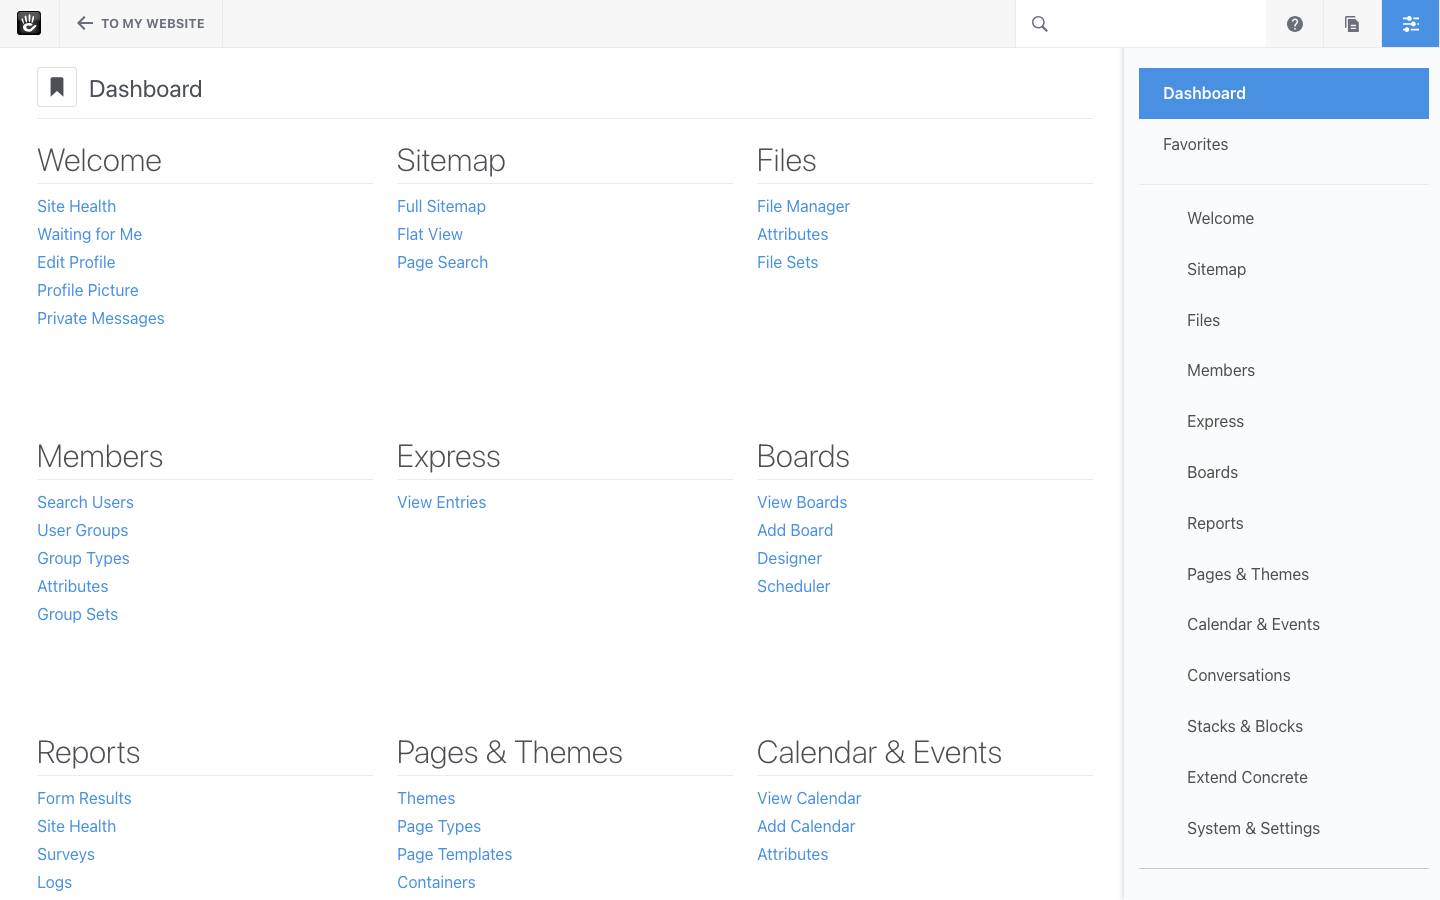Open the Form Results link
Image resolution: width=1440 pixels, height=900 pixels.
[84, 798]
